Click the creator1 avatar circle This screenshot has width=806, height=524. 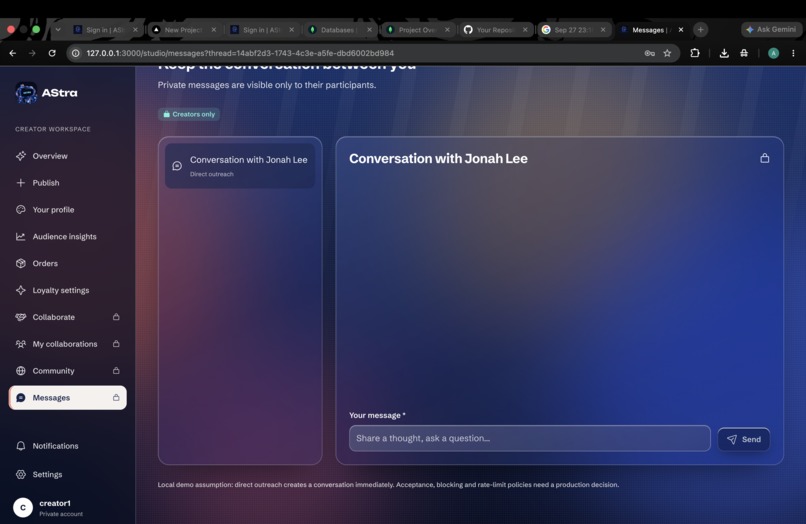23,507
